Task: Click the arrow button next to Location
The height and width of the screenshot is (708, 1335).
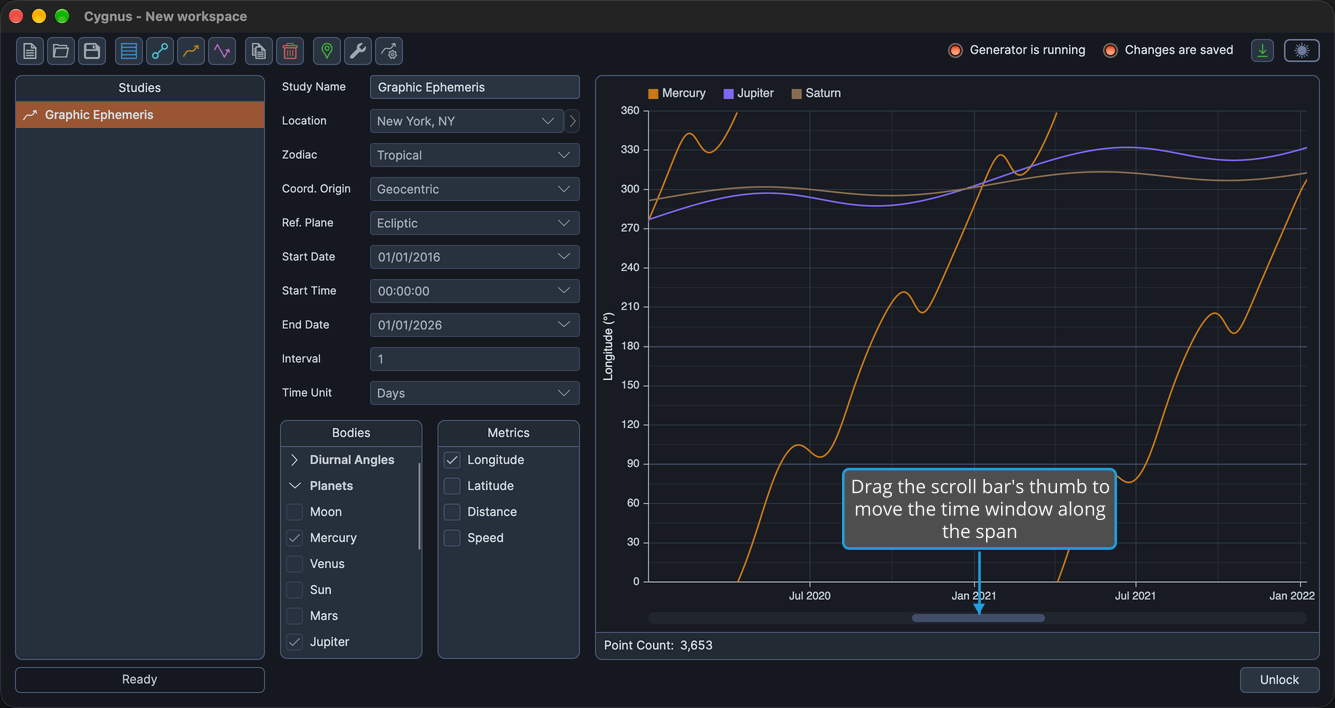Action: 572,121
